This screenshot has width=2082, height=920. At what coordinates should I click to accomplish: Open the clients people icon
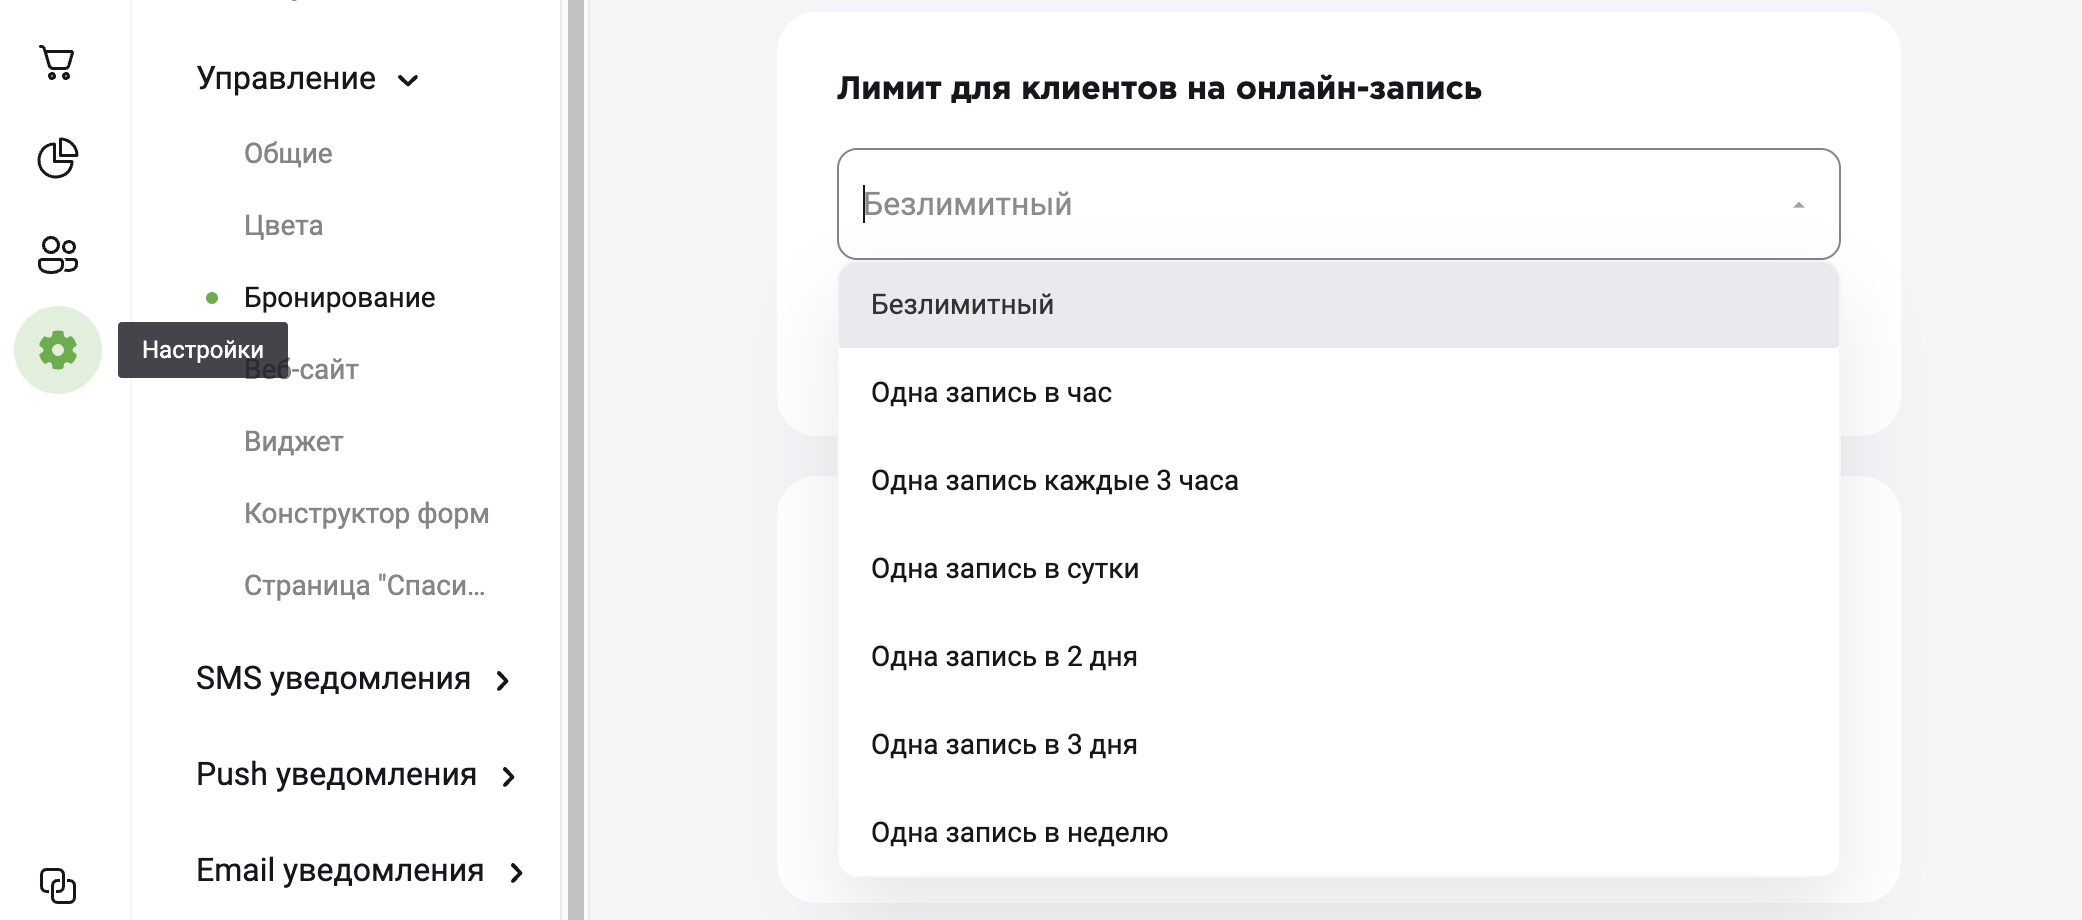coord(57,255)
